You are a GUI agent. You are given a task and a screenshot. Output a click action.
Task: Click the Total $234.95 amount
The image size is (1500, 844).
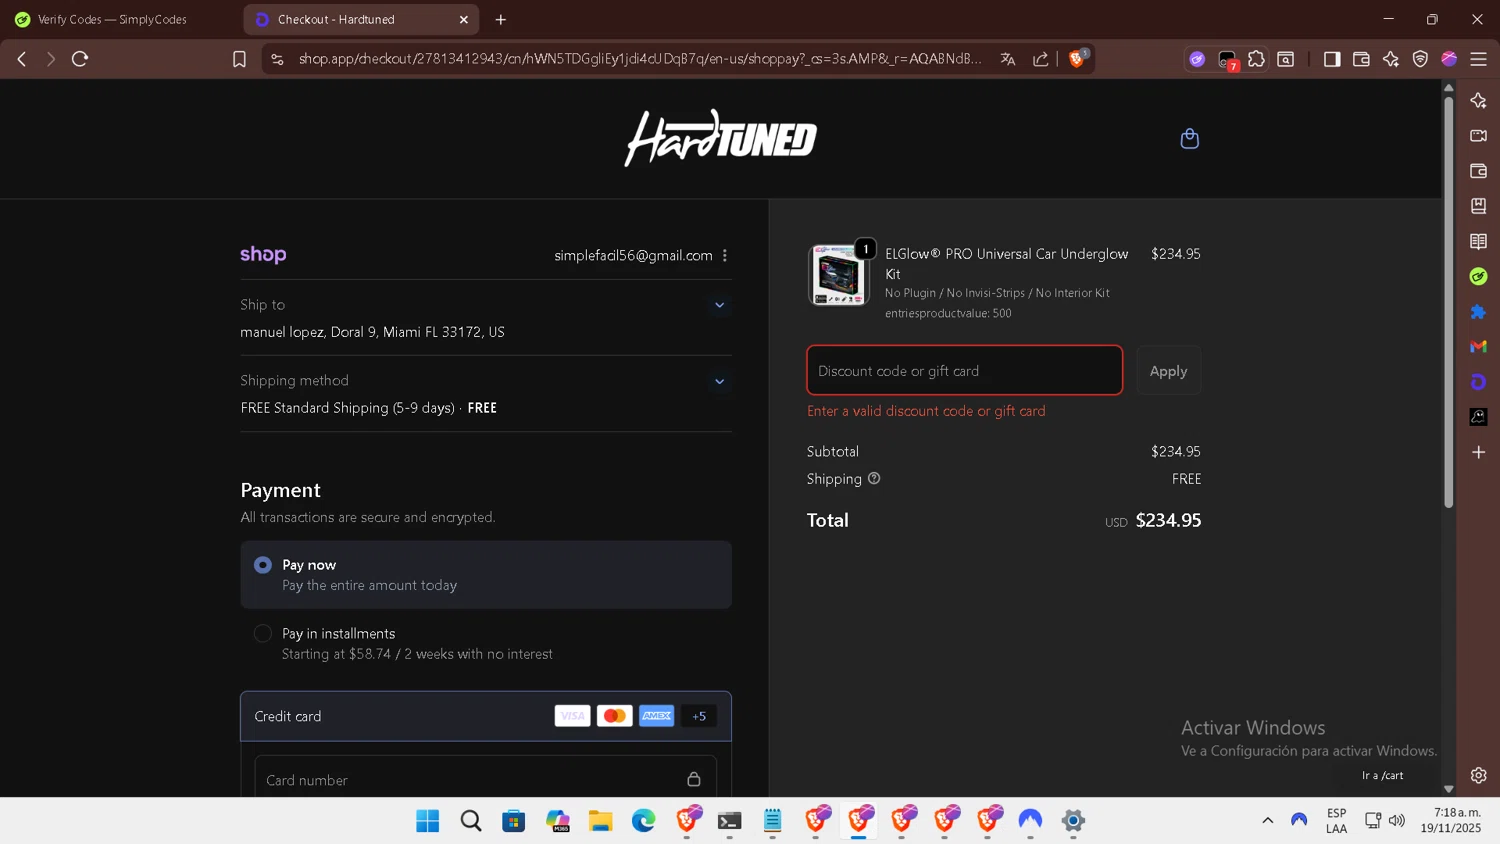[x=1168, y=520]
